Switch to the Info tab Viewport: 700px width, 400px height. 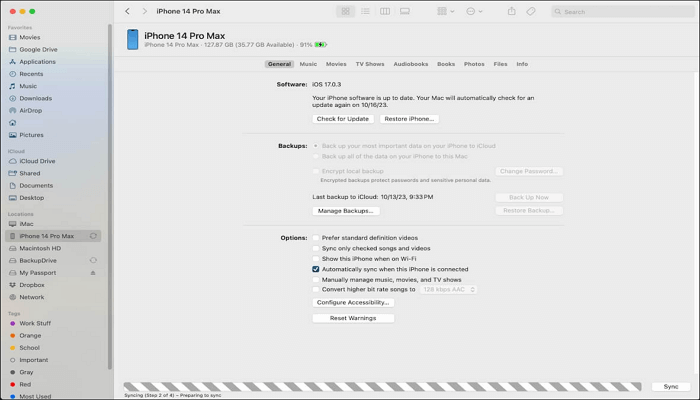click(522, 64)
